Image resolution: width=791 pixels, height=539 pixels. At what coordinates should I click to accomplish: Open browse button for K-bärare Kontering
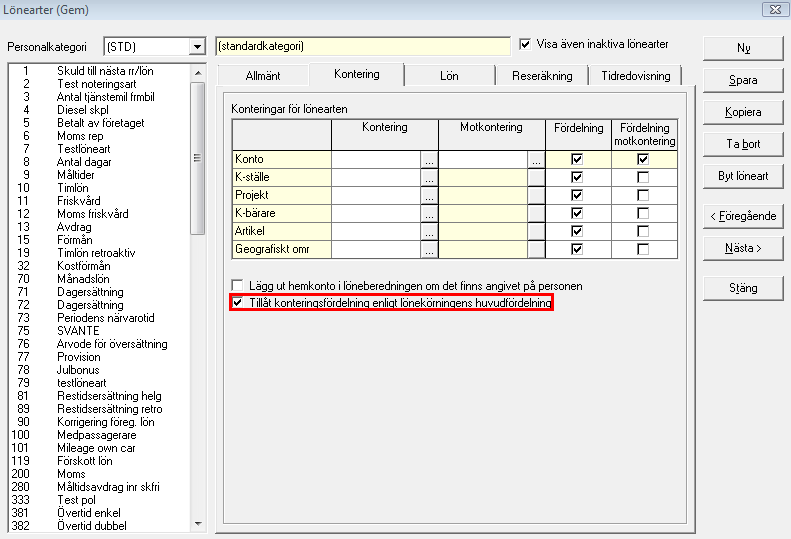tap(429, 213)
